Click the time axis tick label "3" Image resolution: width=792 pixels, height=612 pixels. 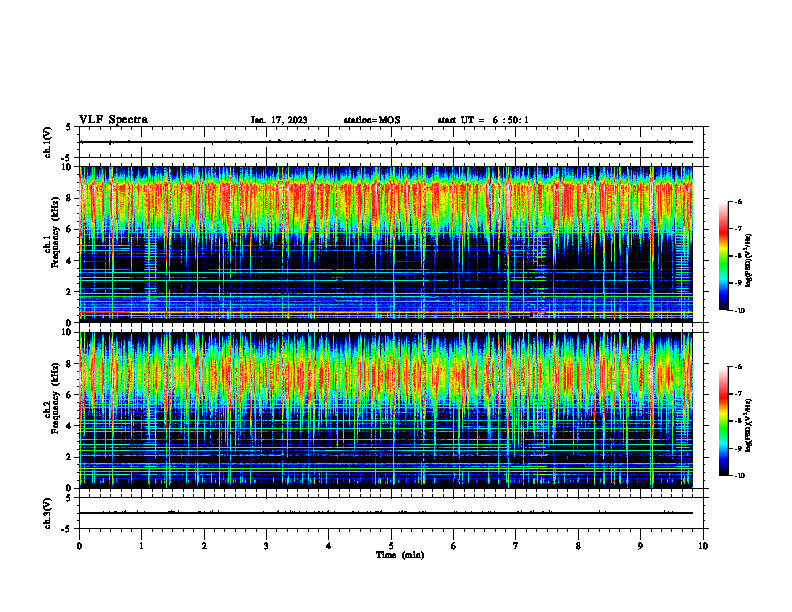pos(266,546)
